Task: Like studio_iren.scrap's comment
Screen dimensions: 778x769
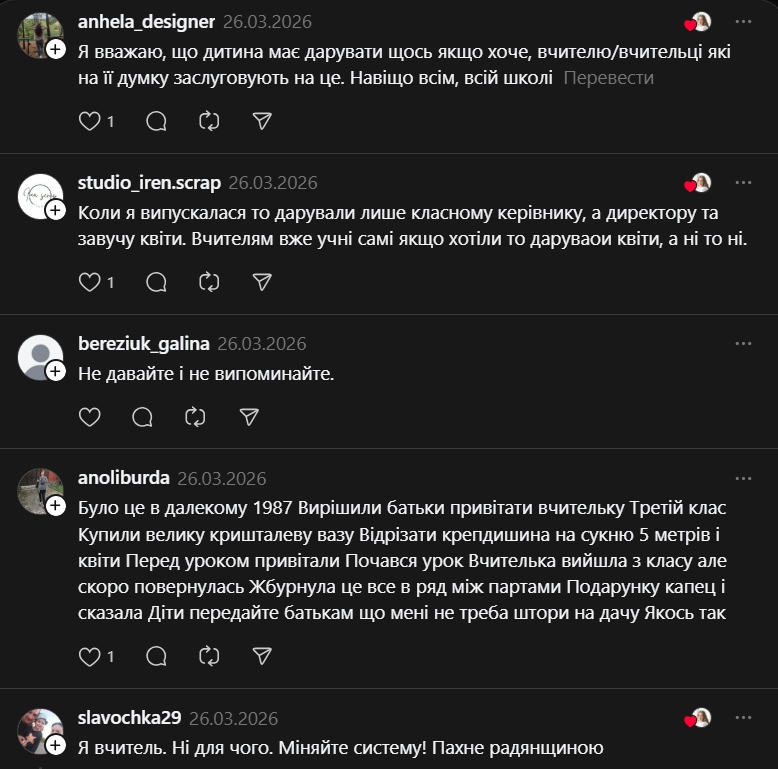Action: coord(90,282)
